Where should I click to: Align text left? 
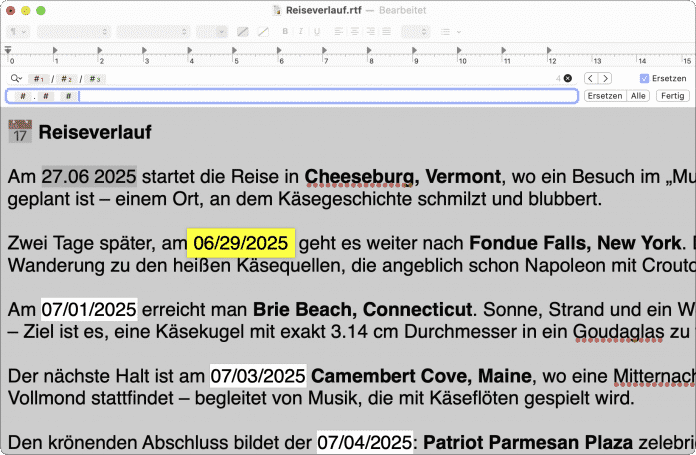tap(339, 32)
